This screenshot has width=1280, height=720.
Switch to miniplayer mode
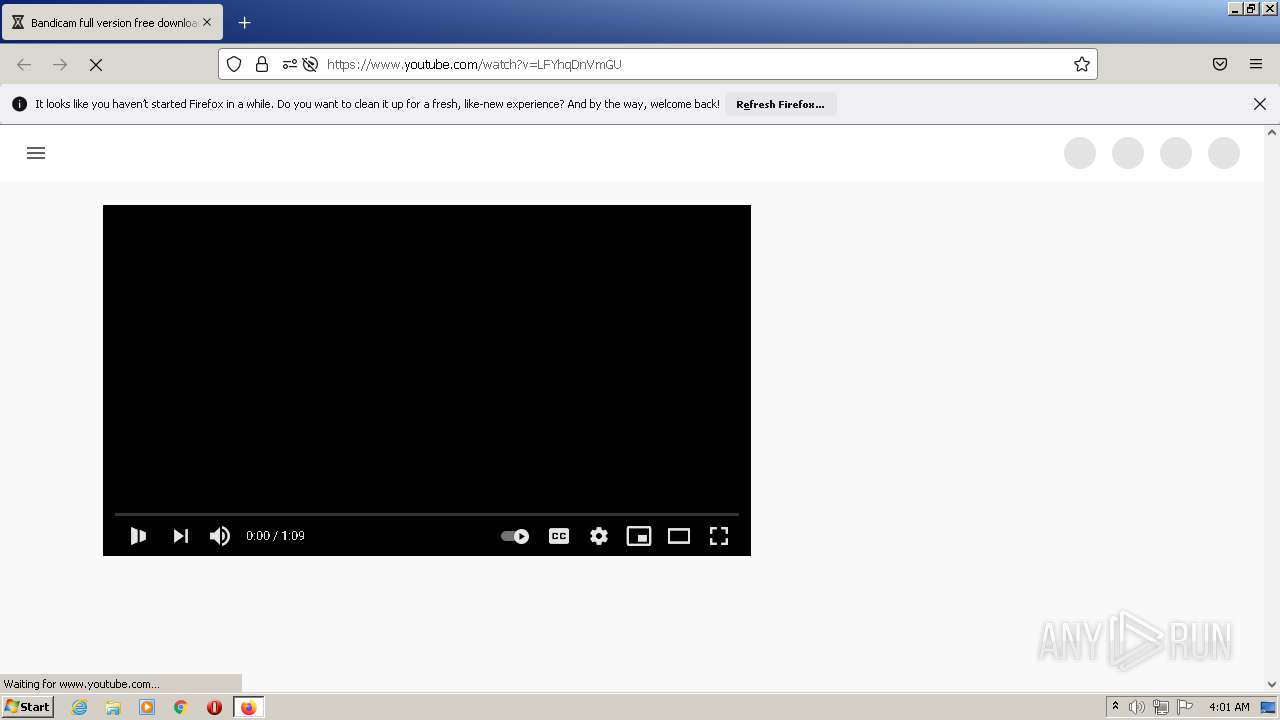coord(639,536)
